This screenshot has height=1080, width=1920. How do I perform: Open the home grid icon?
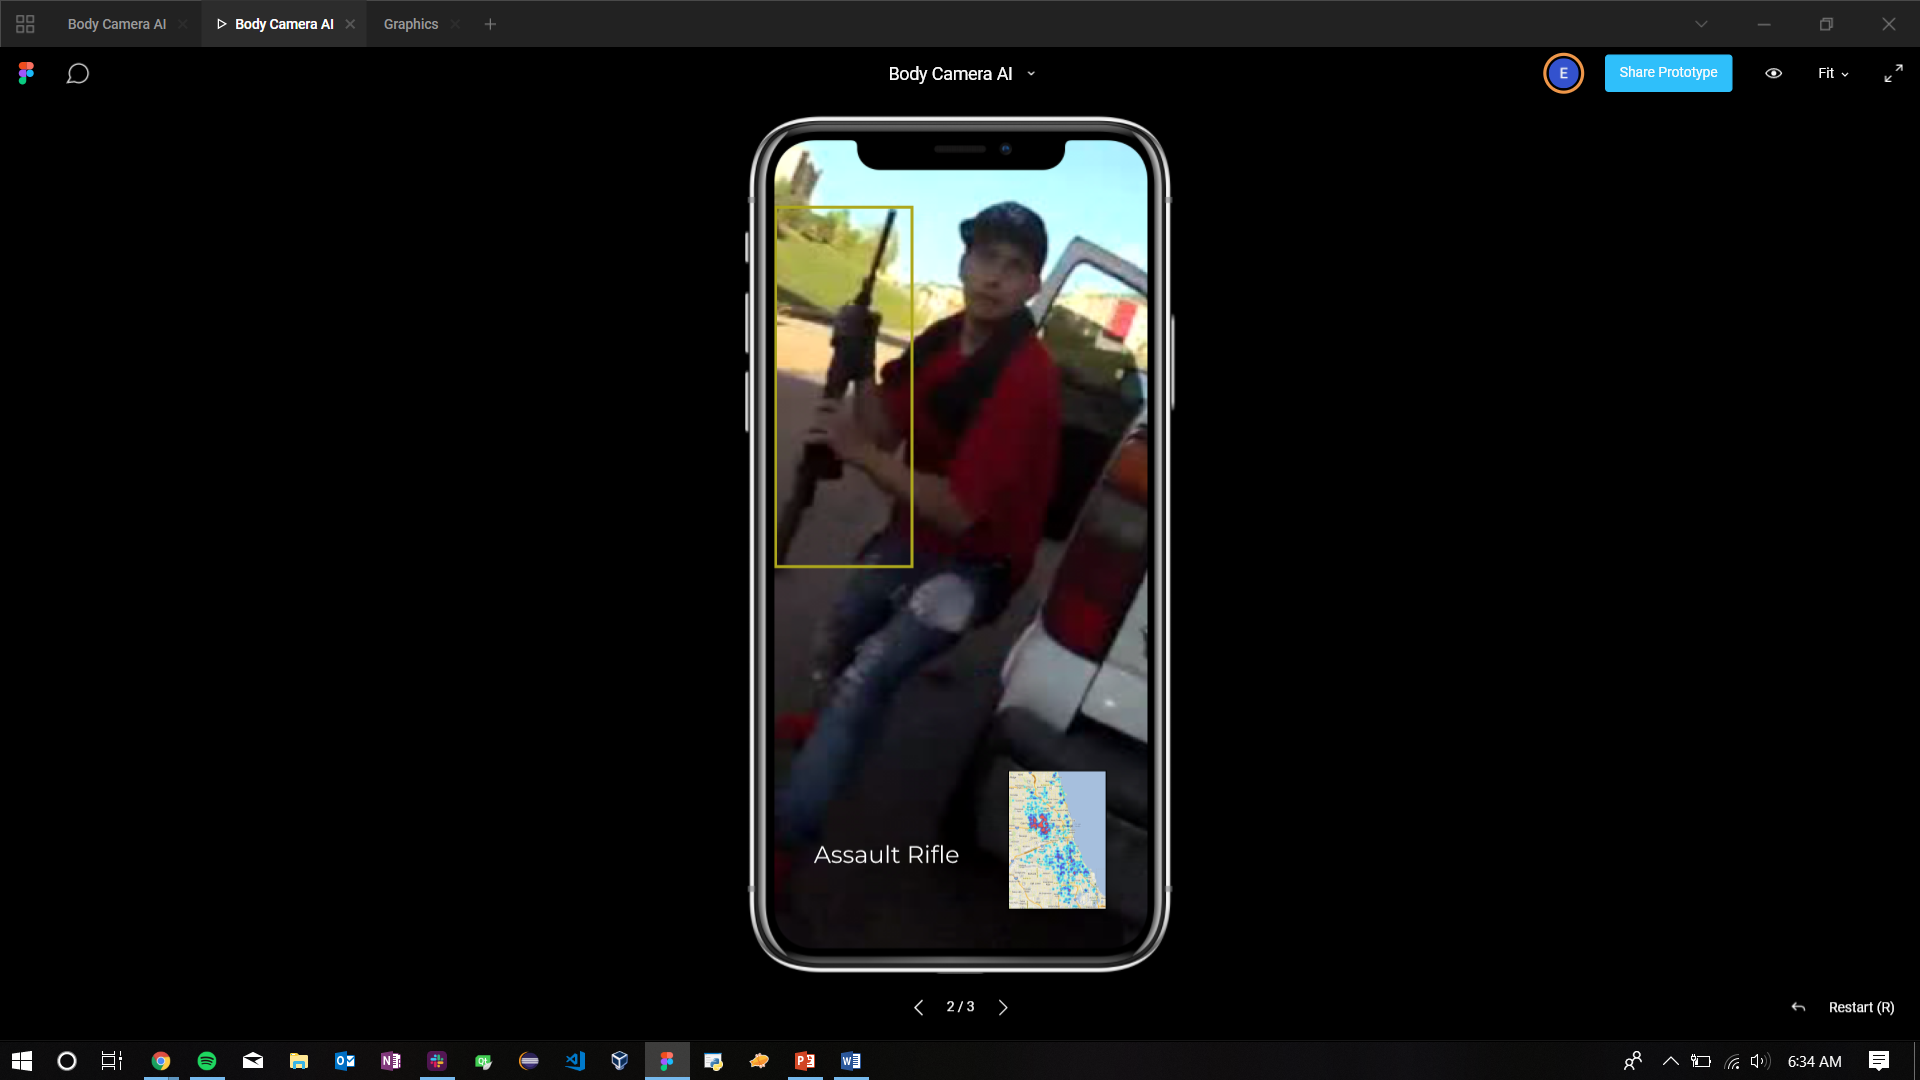pyautogui.click(x=25, y=24)
